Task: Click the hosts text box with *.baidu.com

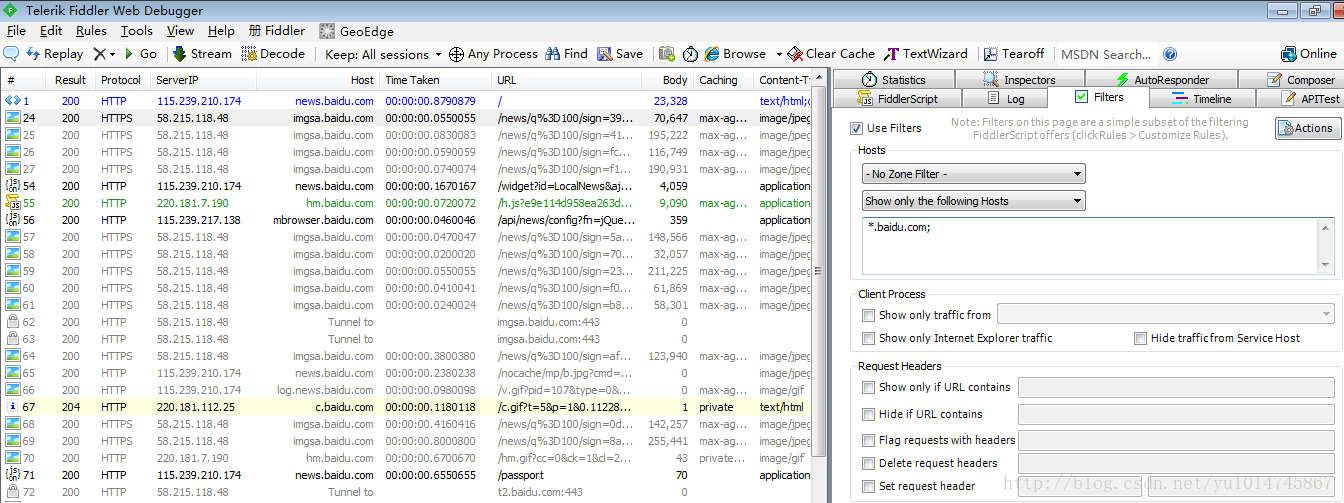Action: point(1098,245)
